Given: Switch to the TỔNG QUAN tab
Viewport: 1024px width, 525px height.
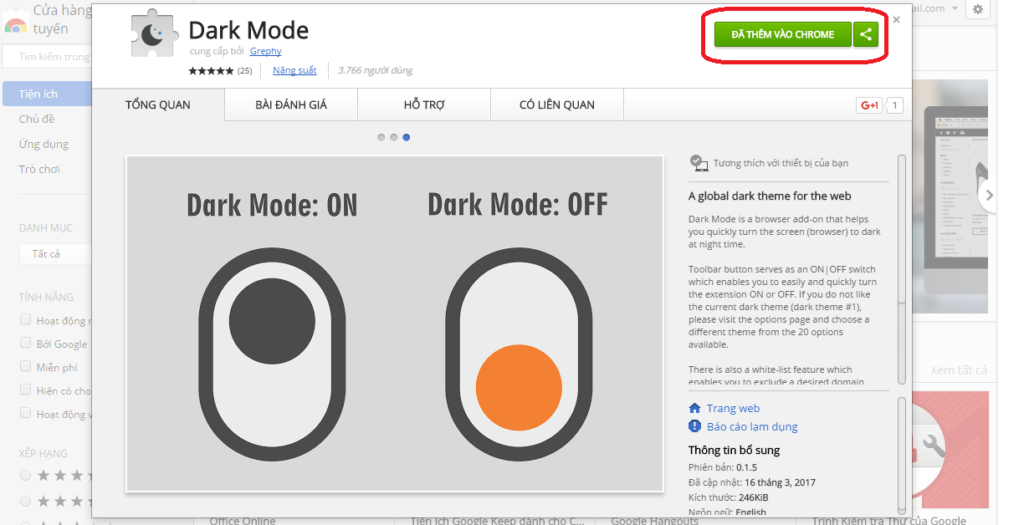Looking at the screenshot, I should (158, 104).
